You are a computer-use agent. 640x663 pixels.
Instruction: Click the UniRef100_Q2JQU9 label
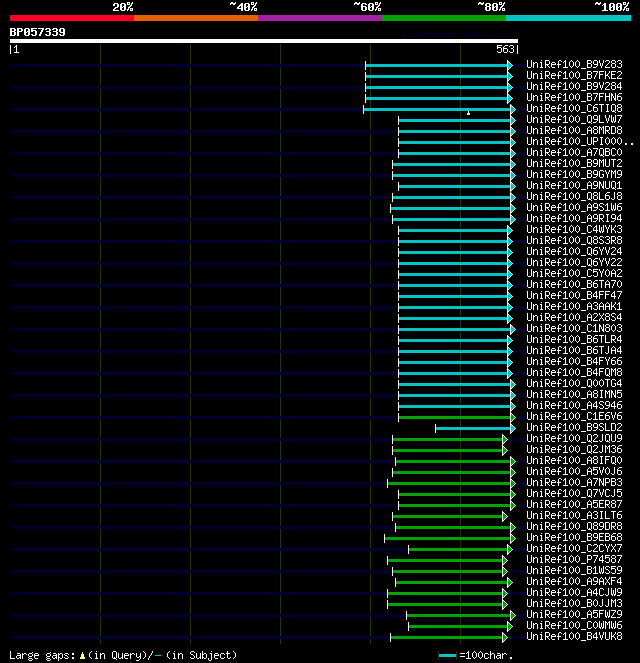pos(574,438)
